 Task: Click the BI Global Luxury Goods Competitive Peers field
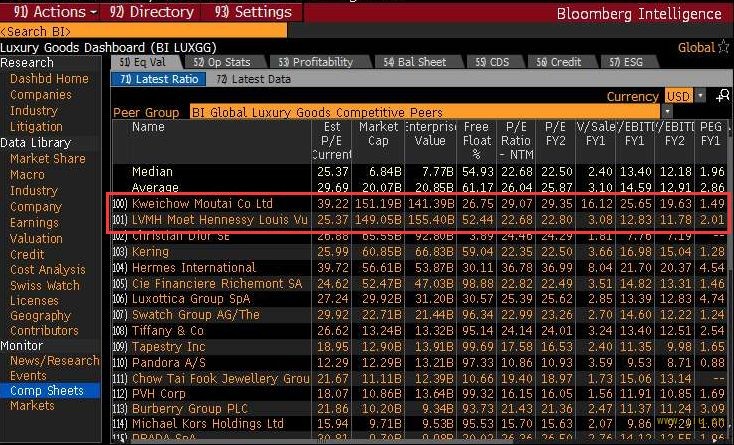point(425,112)
